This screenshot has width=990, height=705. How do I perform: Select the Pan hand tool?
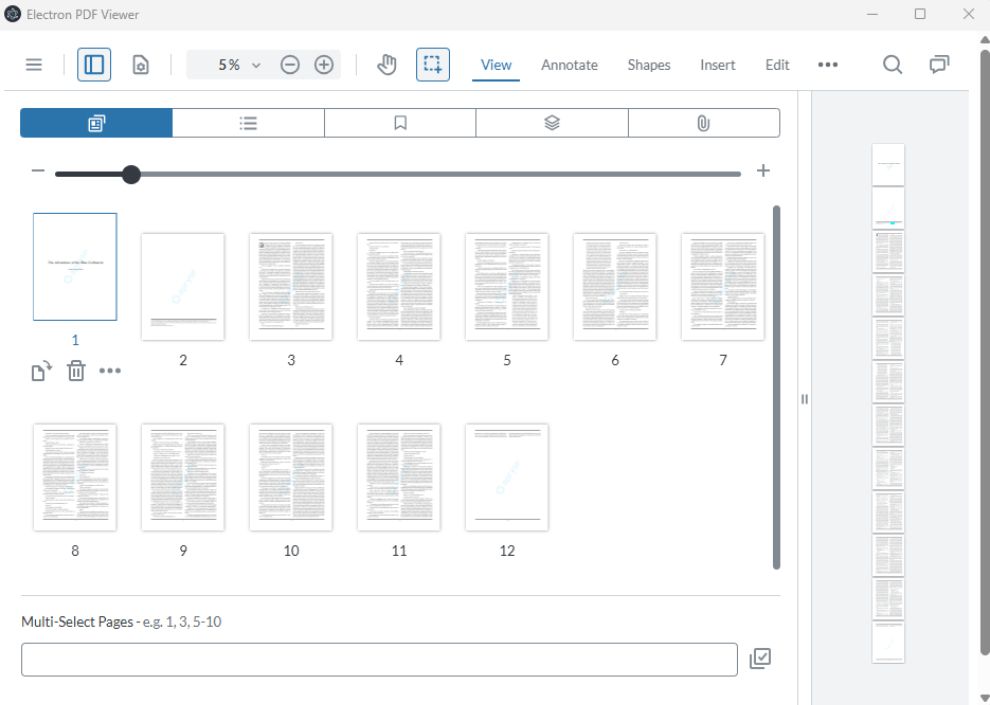[x=386, y=64]
